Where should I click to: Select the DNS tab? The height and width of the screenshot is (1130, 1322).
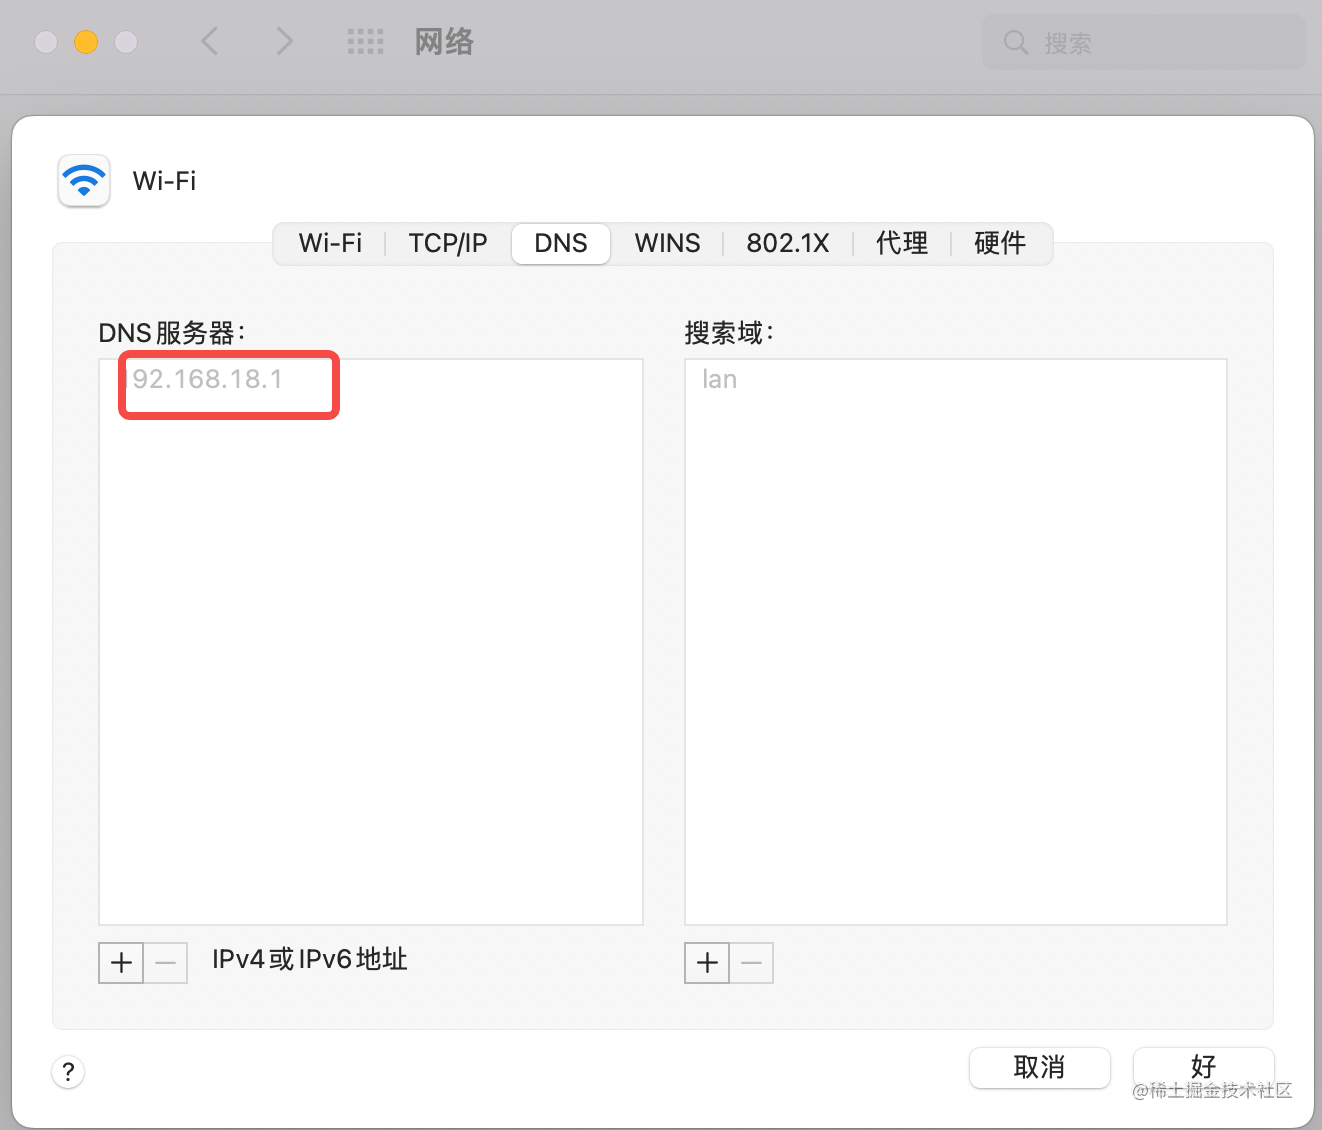click(561, 243)
